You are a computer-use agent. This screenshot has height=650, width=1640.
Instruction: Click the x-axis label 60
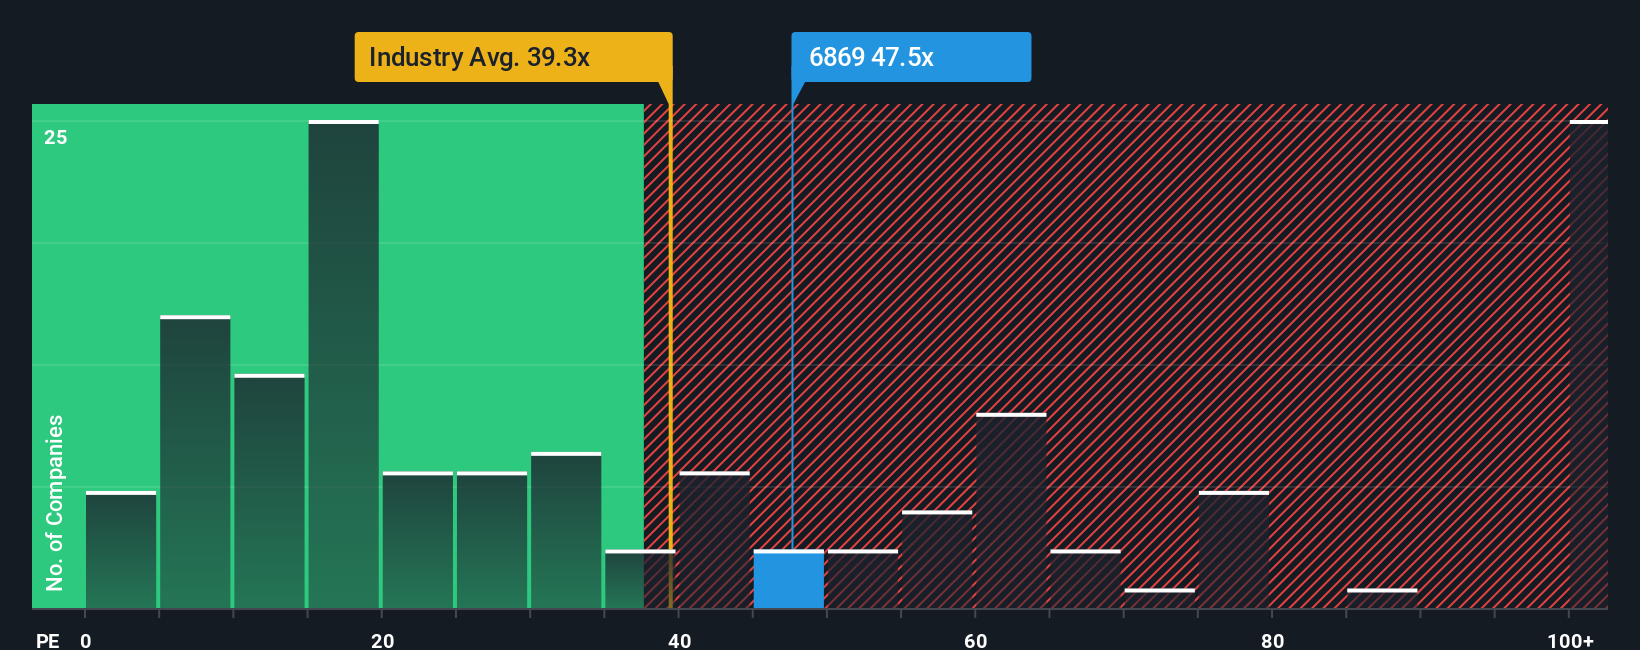[976, 641]
